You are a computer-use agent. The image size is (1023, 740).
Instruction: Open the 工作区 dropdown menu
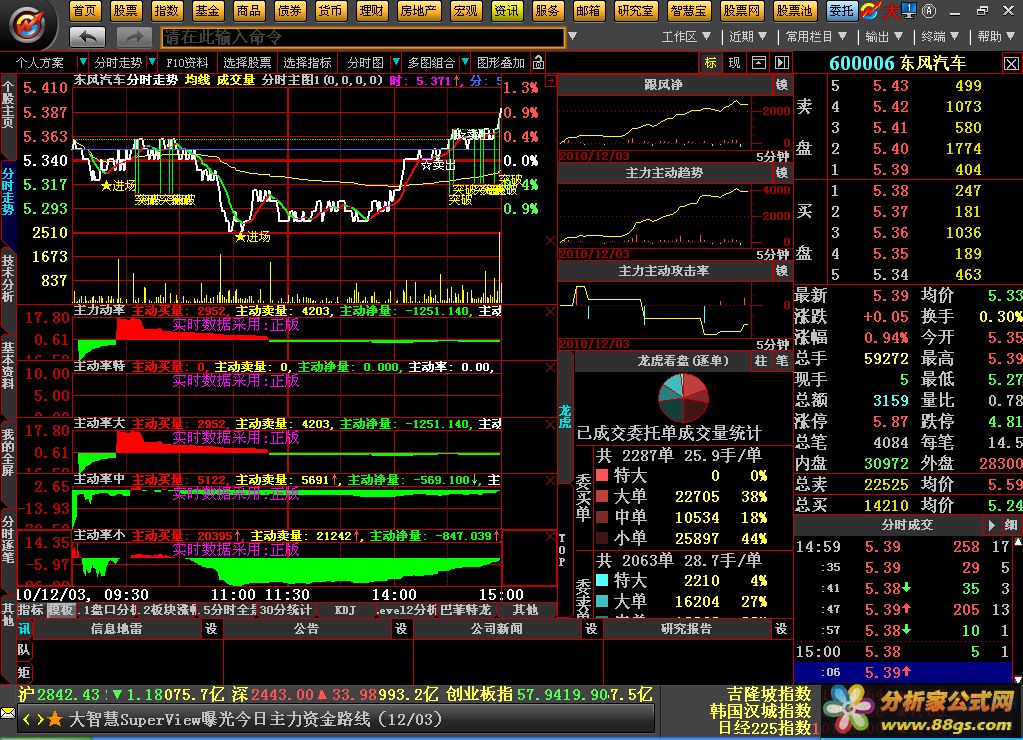[x=686, y=37]
